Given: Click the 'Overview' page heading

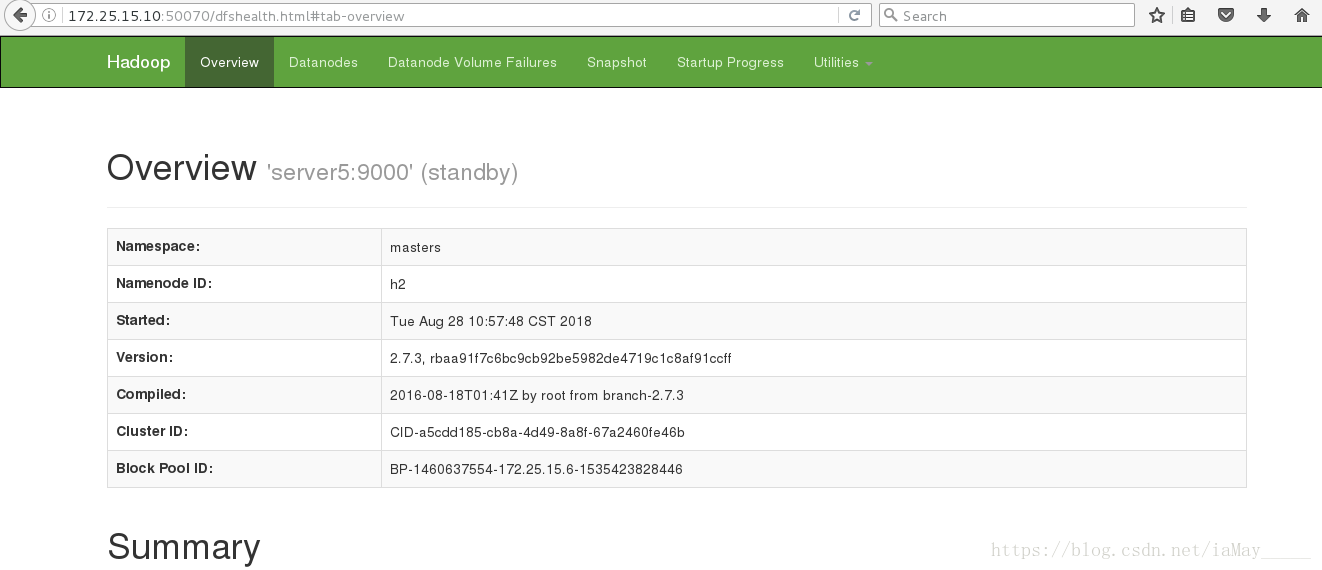Looking at the screenshot, I should (182, 168).
